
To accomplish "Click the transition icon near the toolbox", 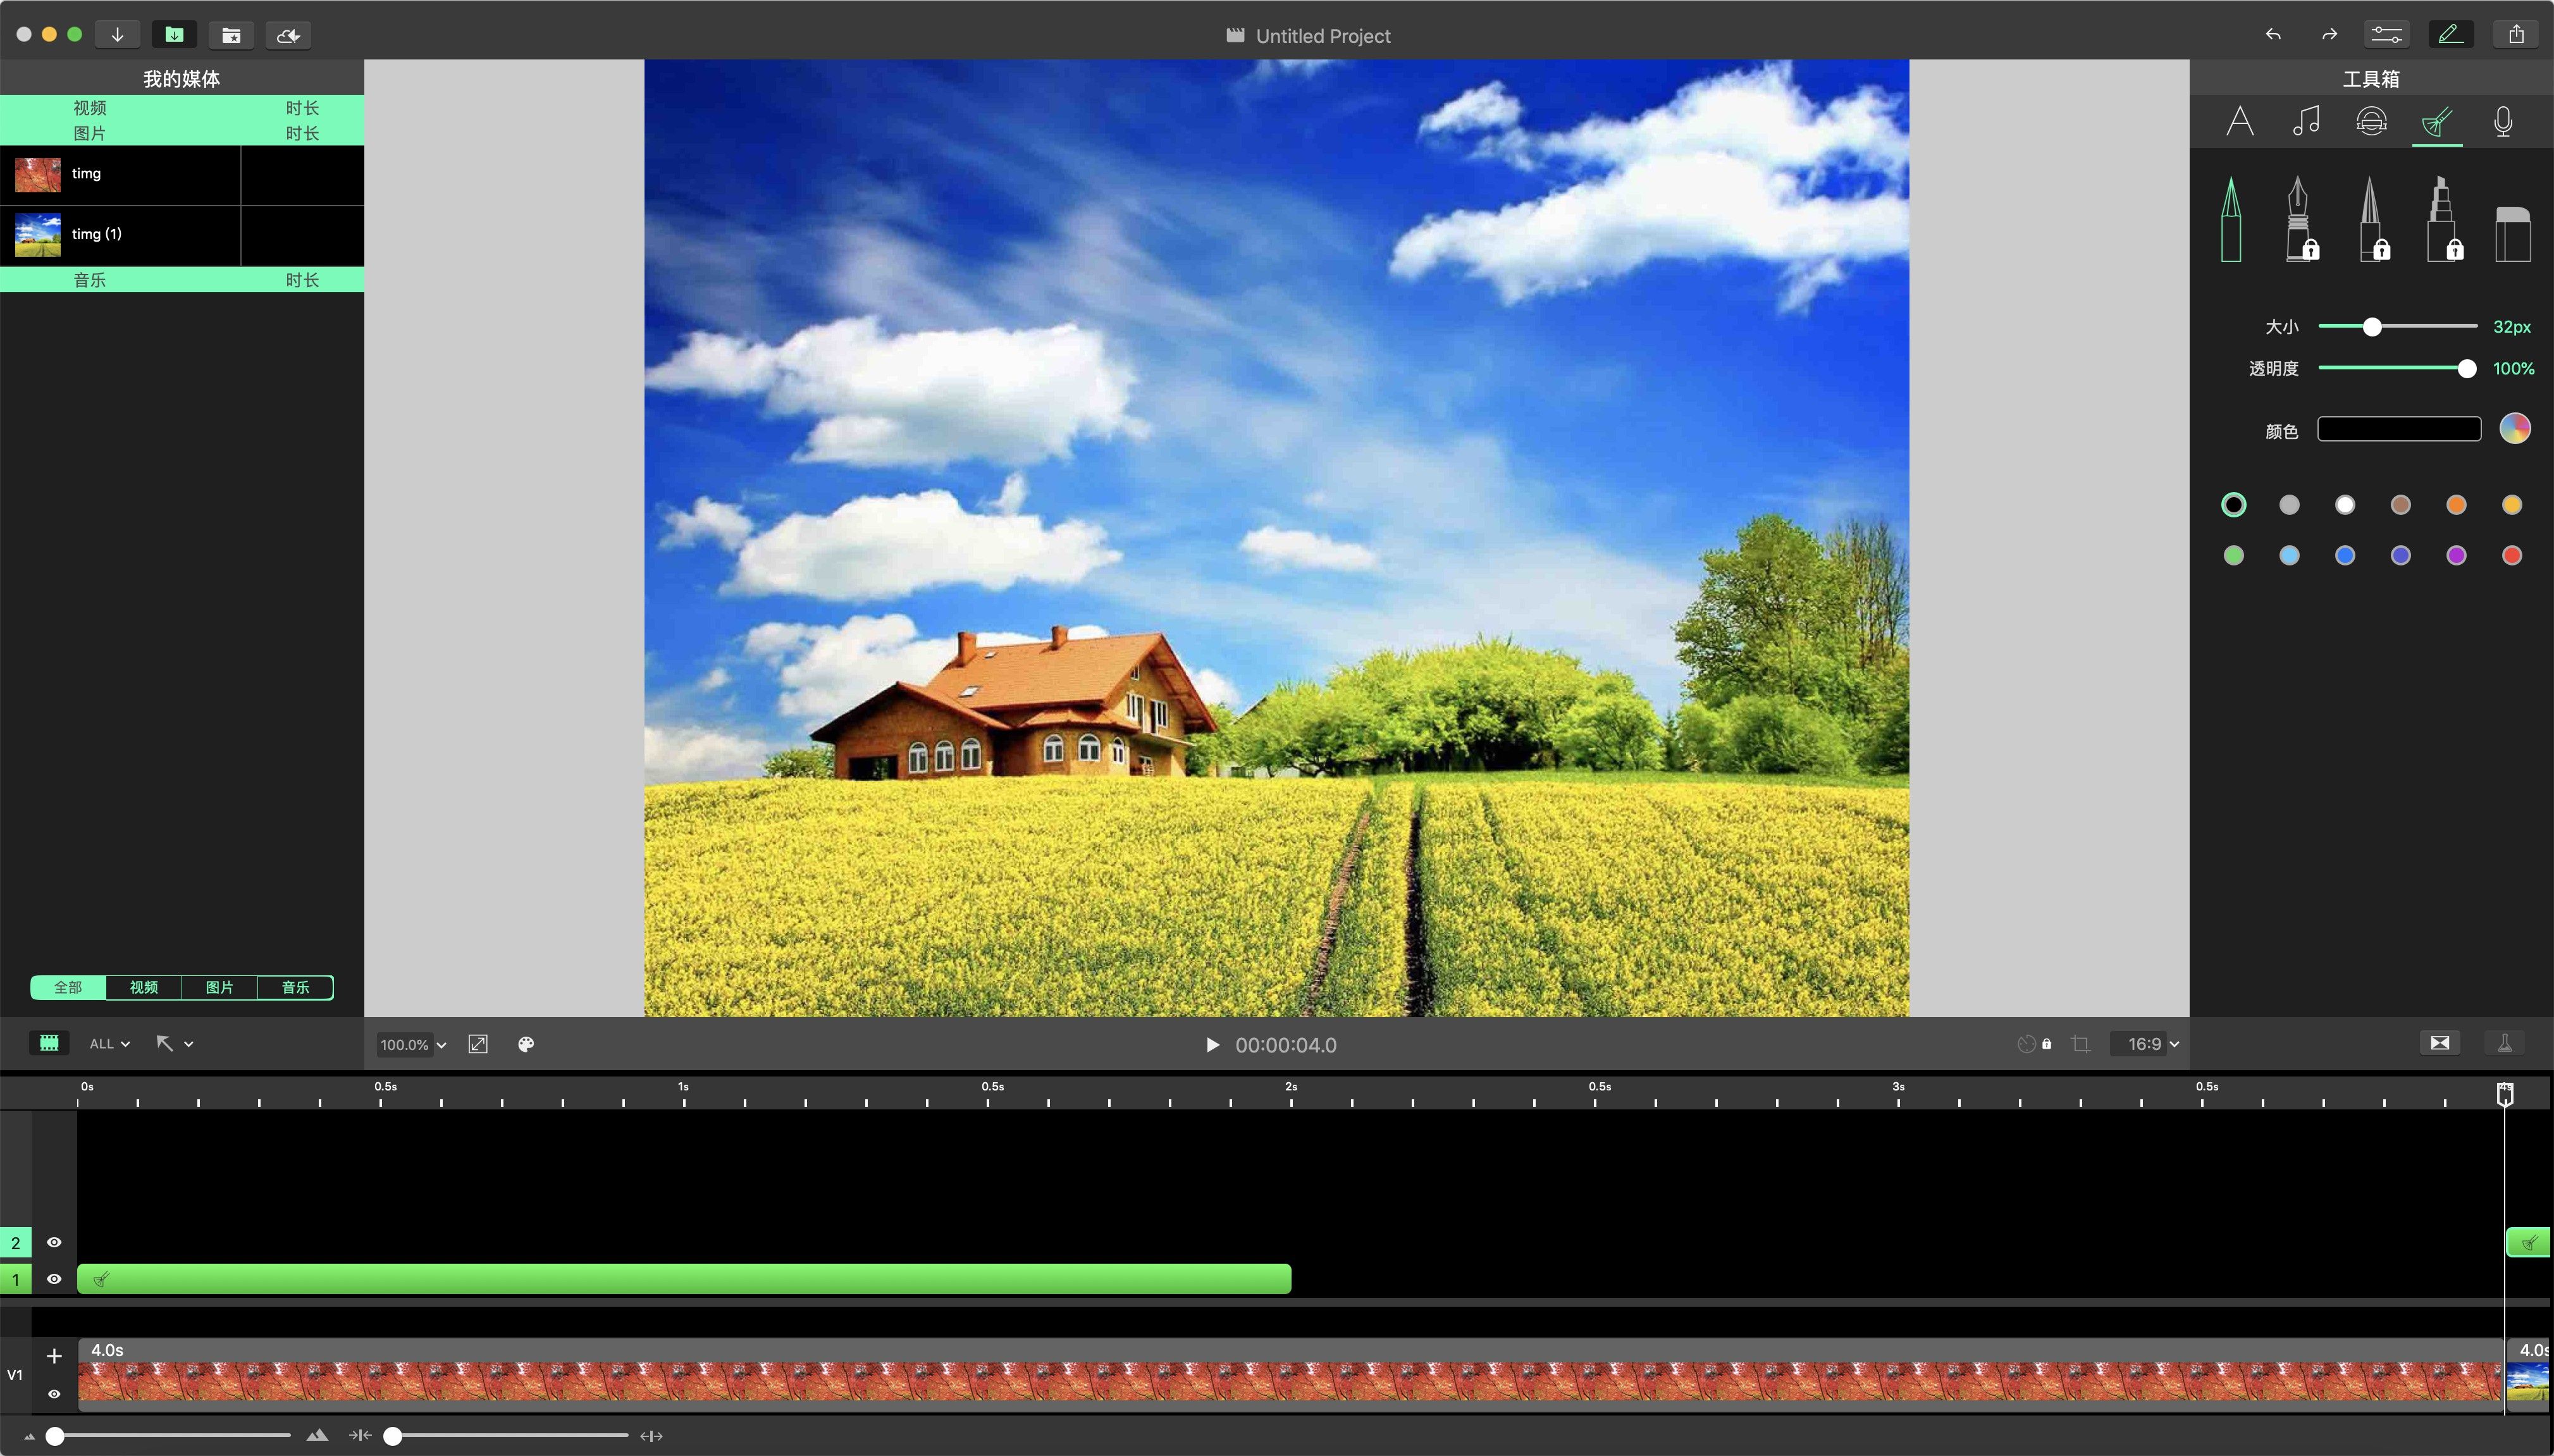I will [x=2440, y=1043].
